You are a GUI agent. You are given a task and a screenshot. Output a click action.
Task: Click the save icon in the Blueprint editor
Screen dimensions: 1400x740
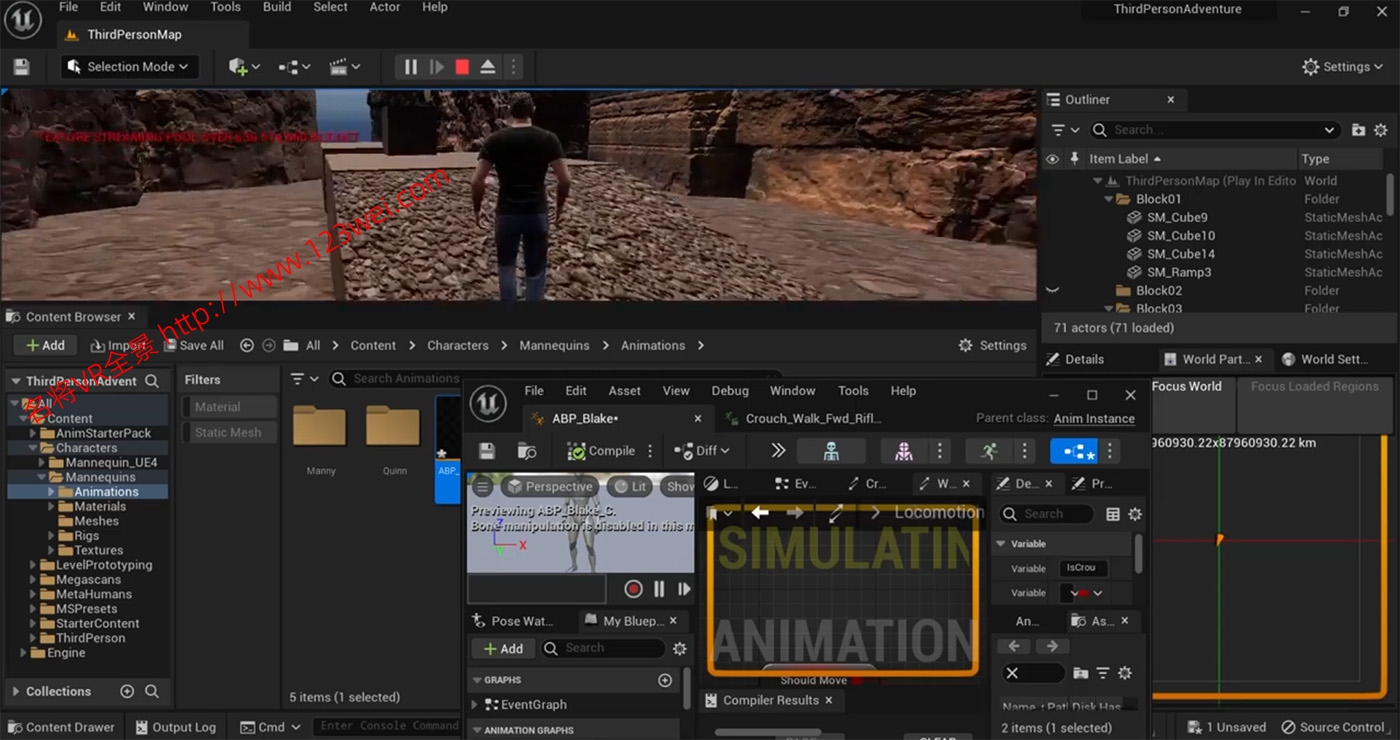coord(487,450)
